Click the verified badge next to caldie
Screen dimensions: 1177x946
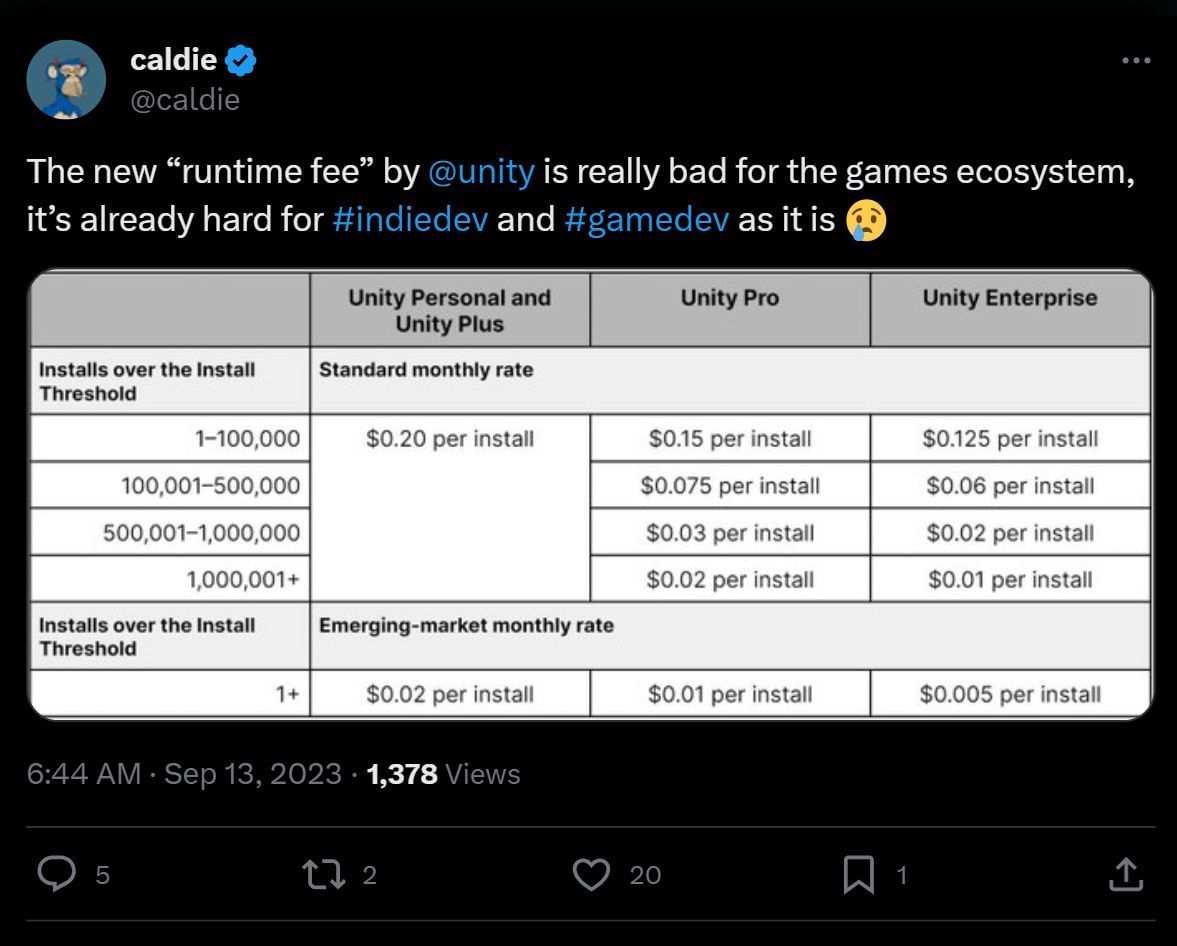(x=241, y=59)
